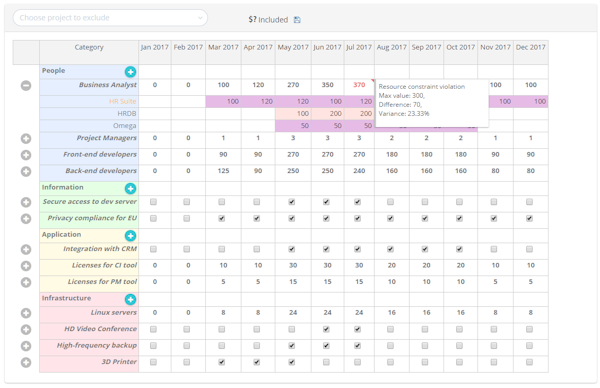Select the HRDB project row label

[127, 114]
